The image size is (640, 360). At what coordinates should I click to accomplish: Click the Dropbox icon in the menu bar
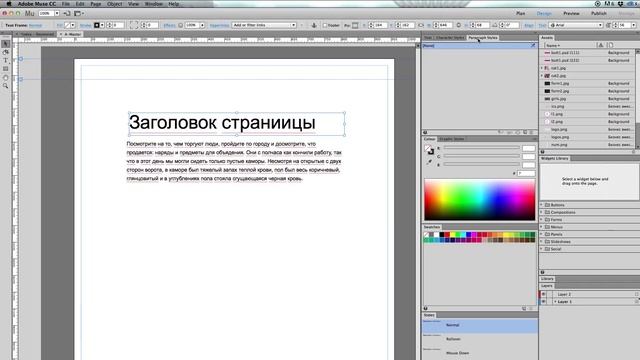click(620, 4)
